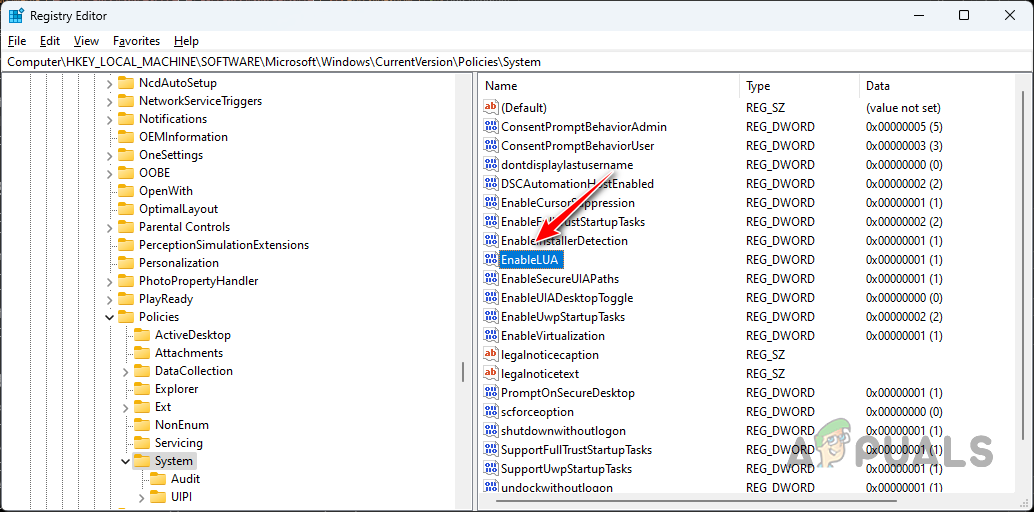The image size is (1034, 512).
Task: Select the DSCAutomationHostEnabled value name
Action: tap(577, 184)
